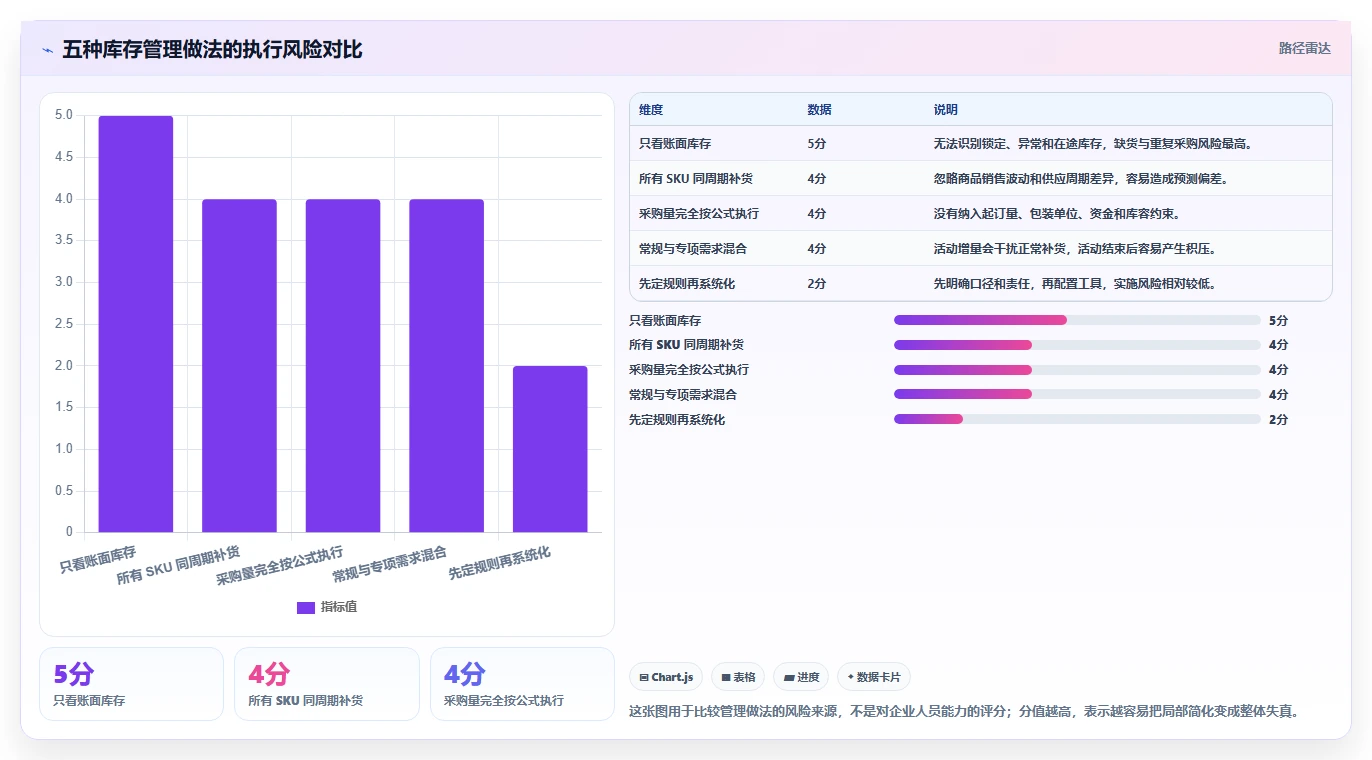This screenshot has height=760, width=1372.
Task: Click the 5分 label after progress bar
Action: click(x=1278, y=320)
